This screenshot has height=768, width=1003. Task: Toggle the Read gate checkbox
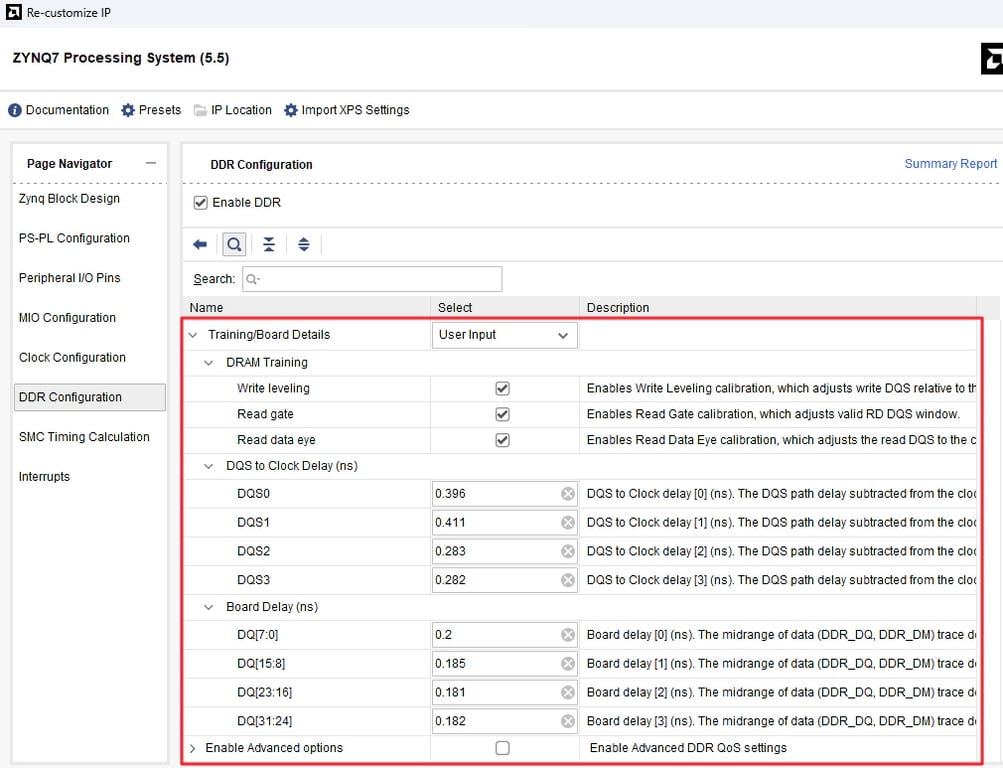click(x=502, y=414)
